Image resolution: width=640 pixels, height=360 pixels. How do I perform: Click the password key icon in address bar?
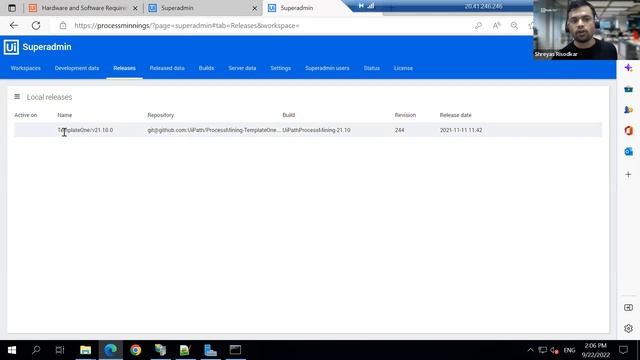[x=478, y=25]
